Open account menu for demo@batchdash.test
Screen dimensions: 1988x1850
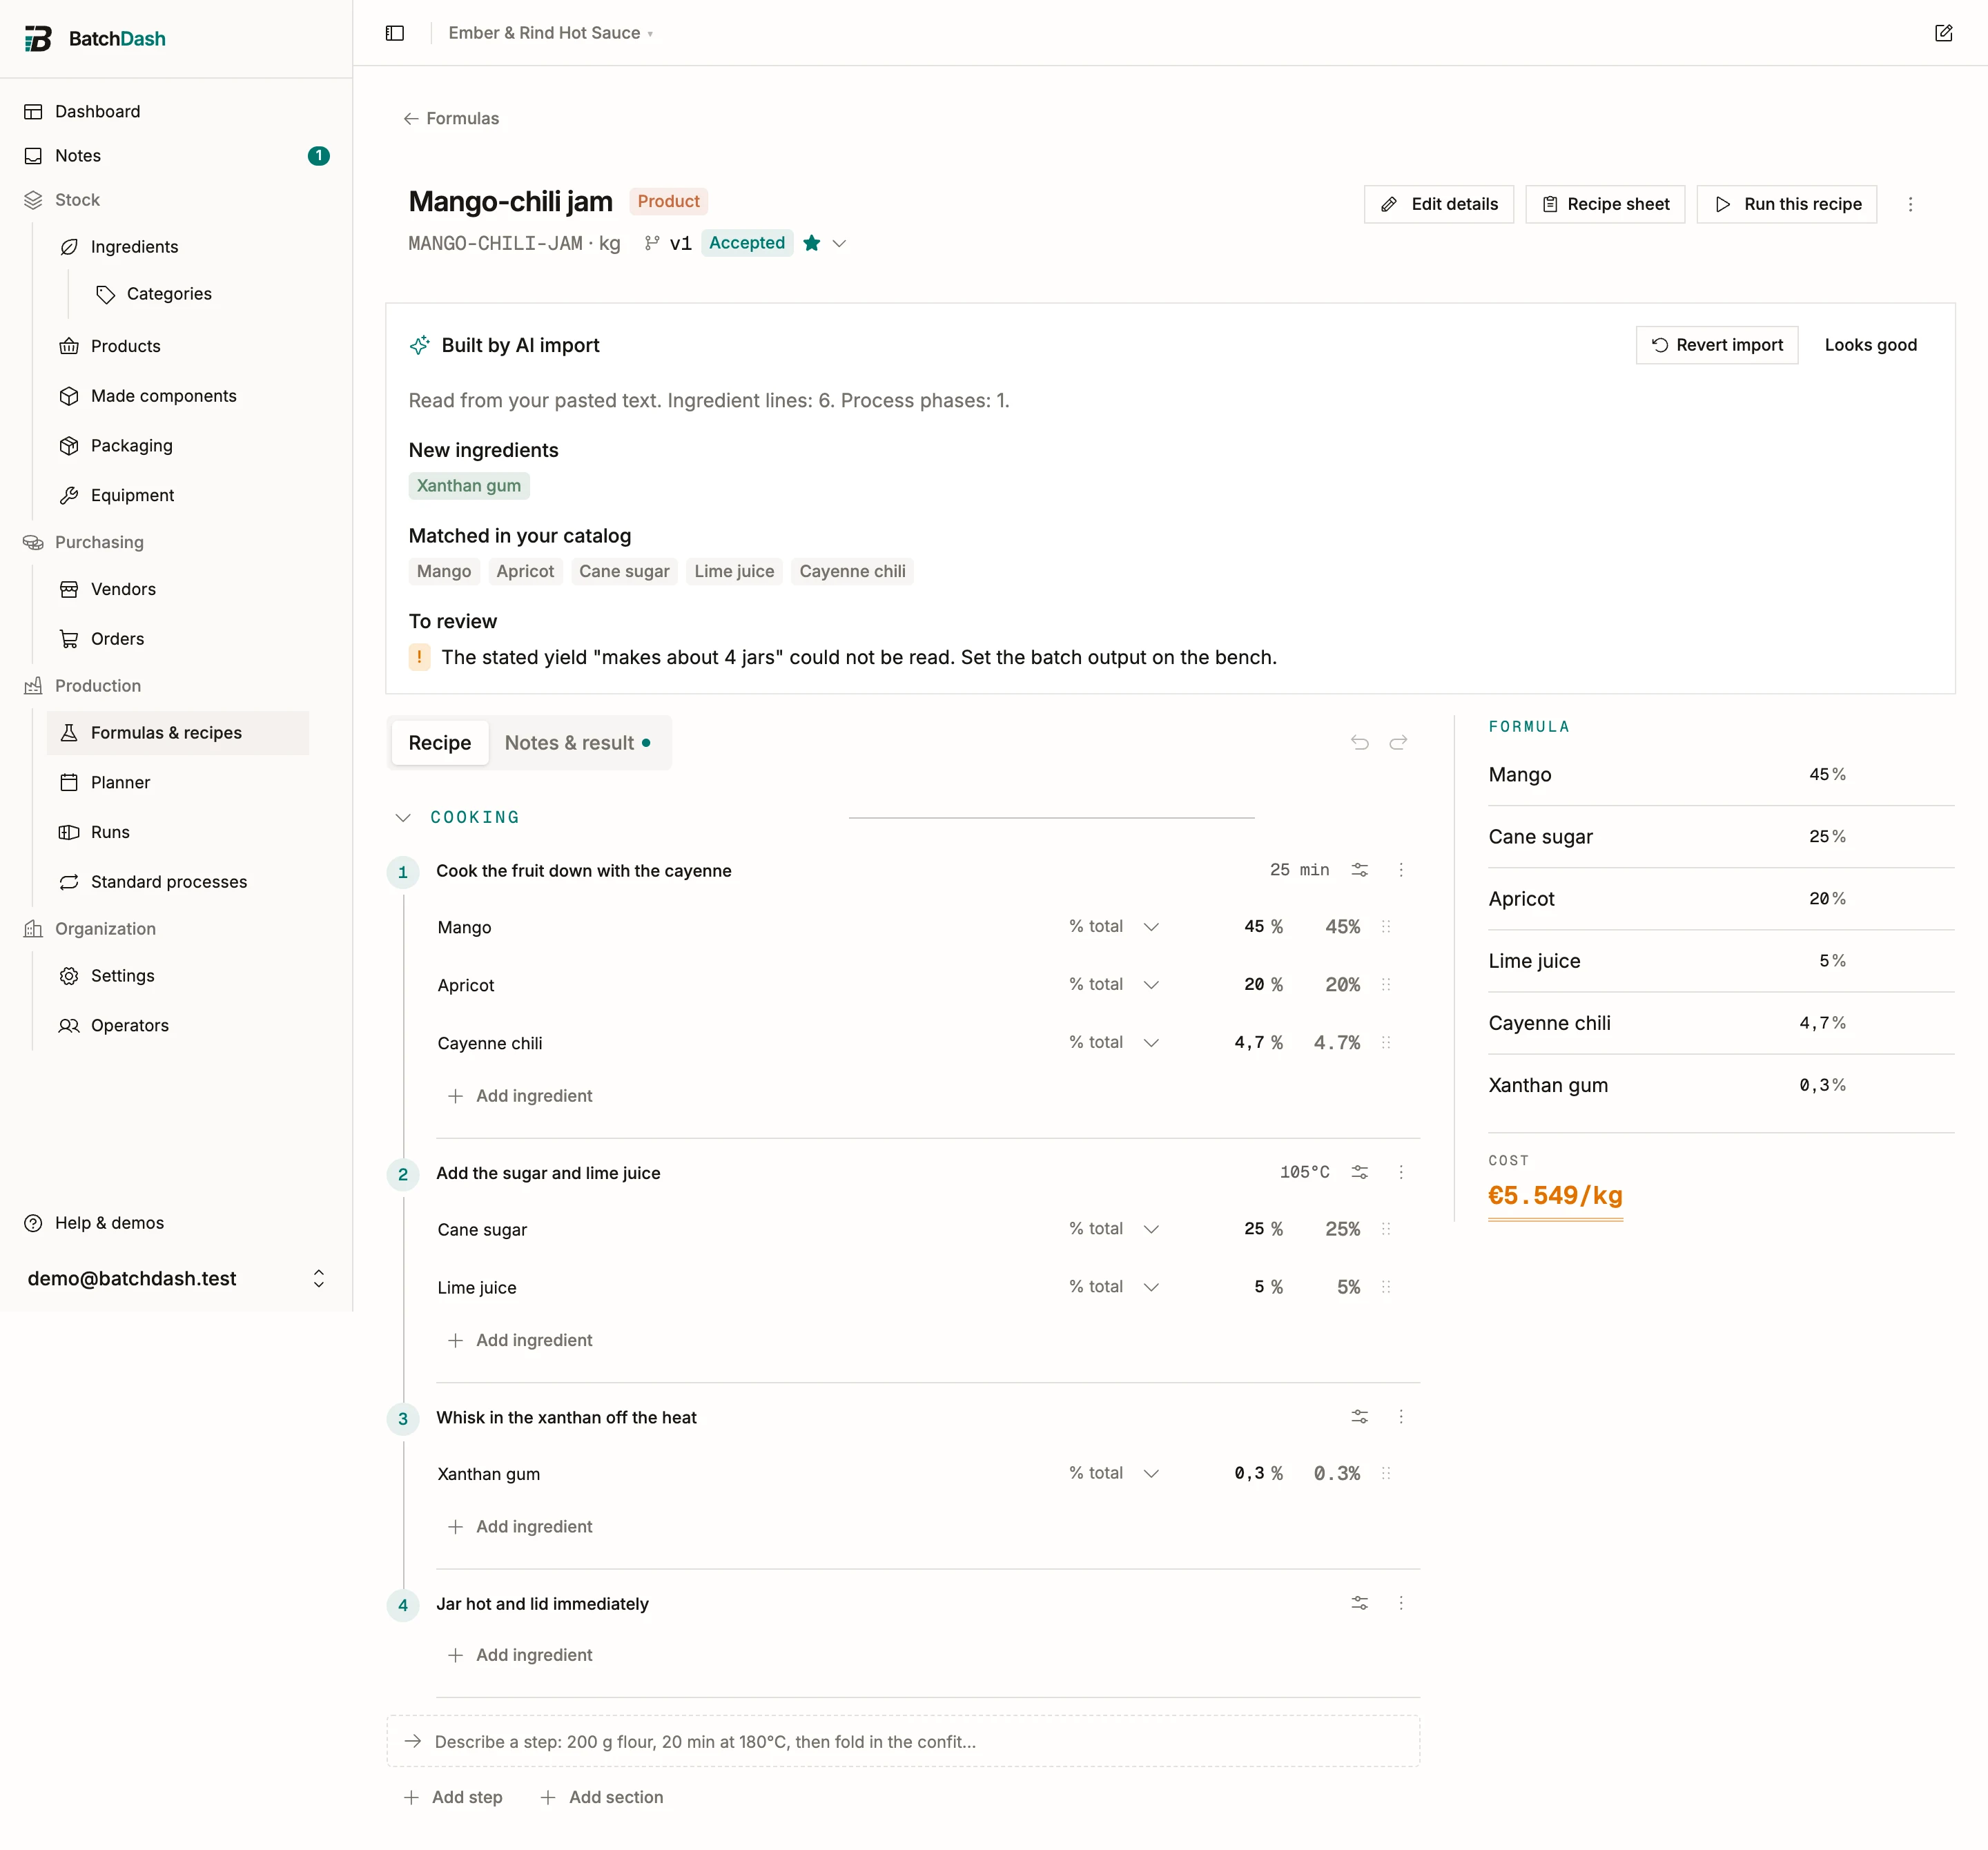click(176, 1278)
